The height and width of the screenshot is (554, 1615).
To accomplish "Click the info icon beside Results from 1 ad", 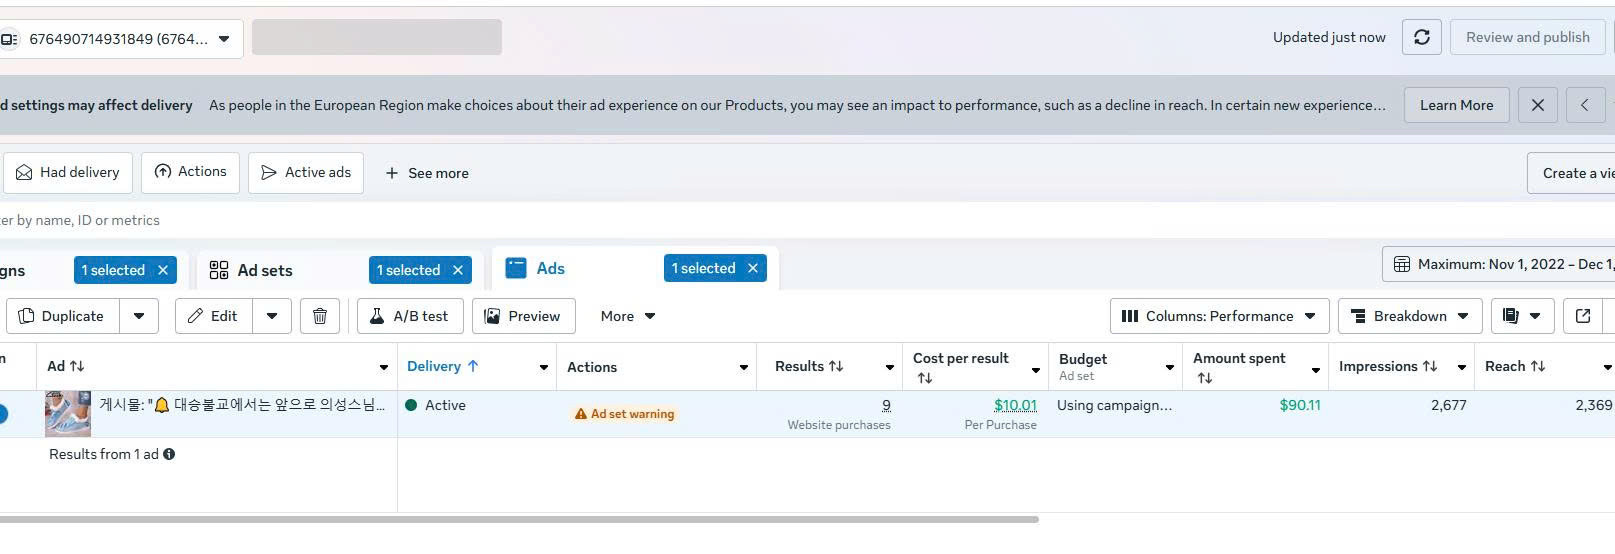I will pos(169,454).
